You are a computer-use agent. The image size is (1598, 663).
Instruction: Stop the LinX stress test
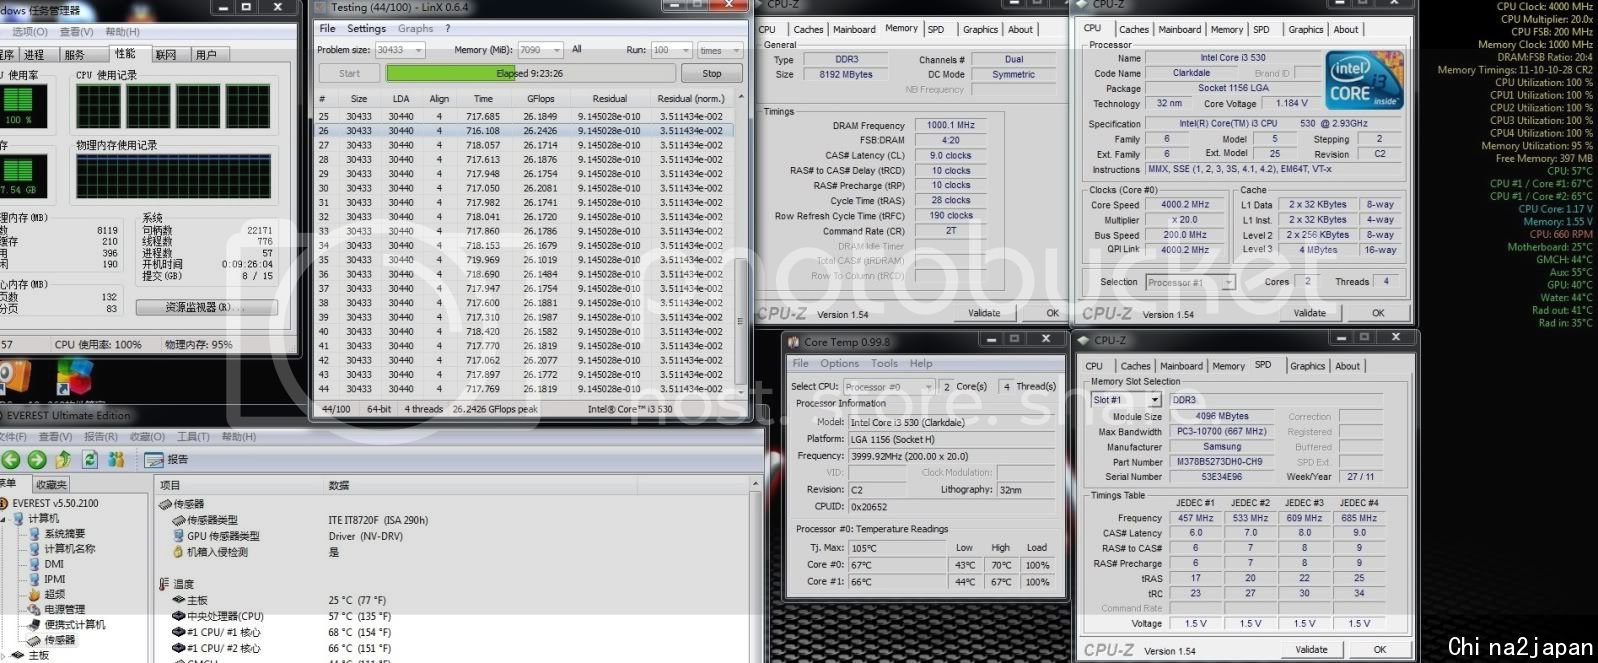pyautogui.click(x=711, y=74)
